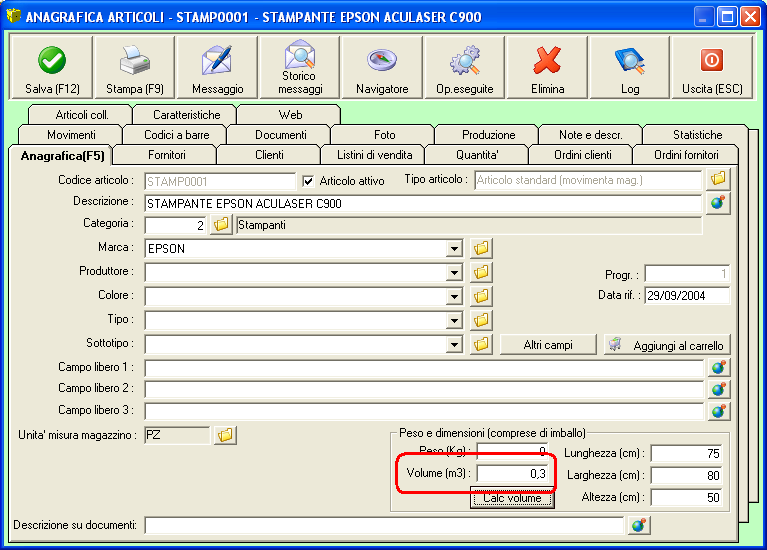Click folder icon on the Tipo row
This screenshot has width=767, height=550.
tap(481, 320)
